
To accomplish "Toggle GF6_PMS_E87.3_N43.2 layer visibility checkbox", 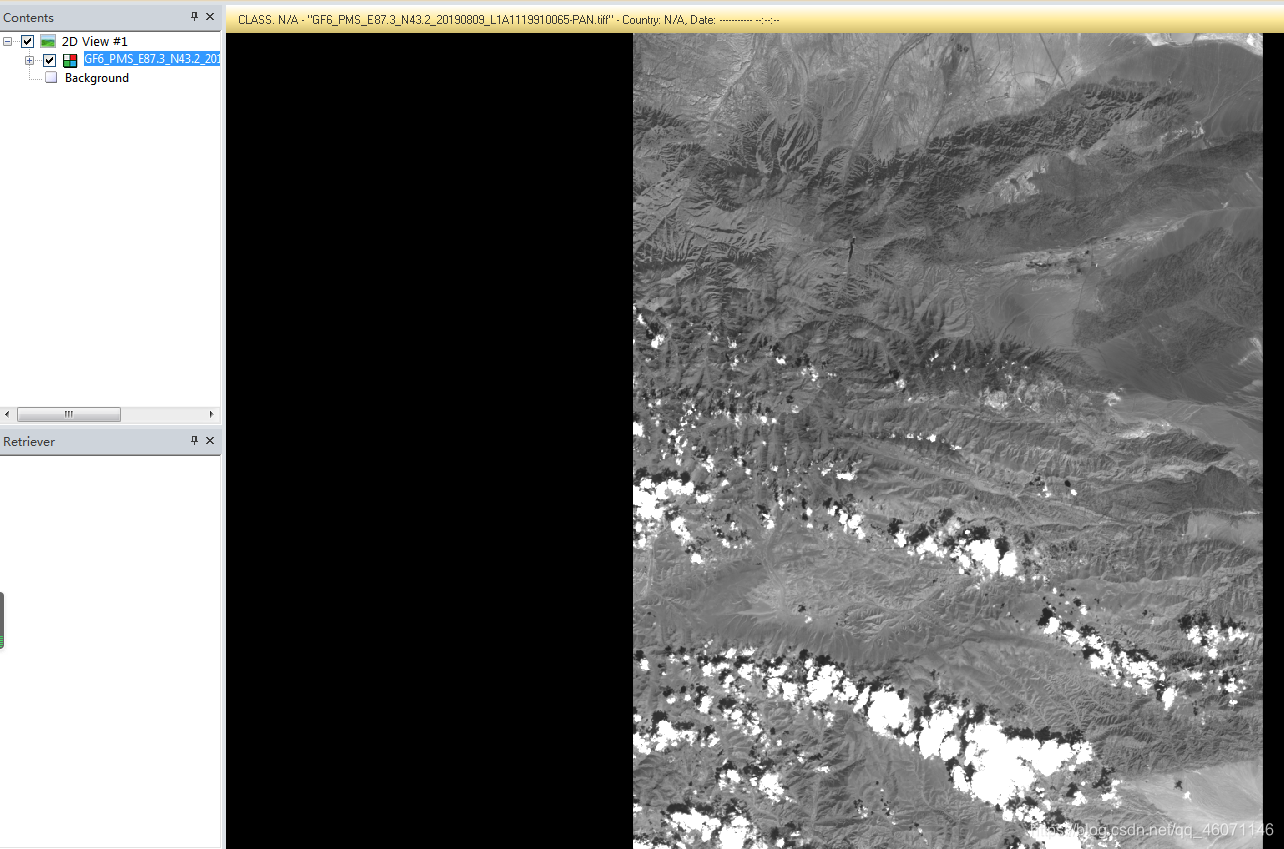I will pos(50,60).
